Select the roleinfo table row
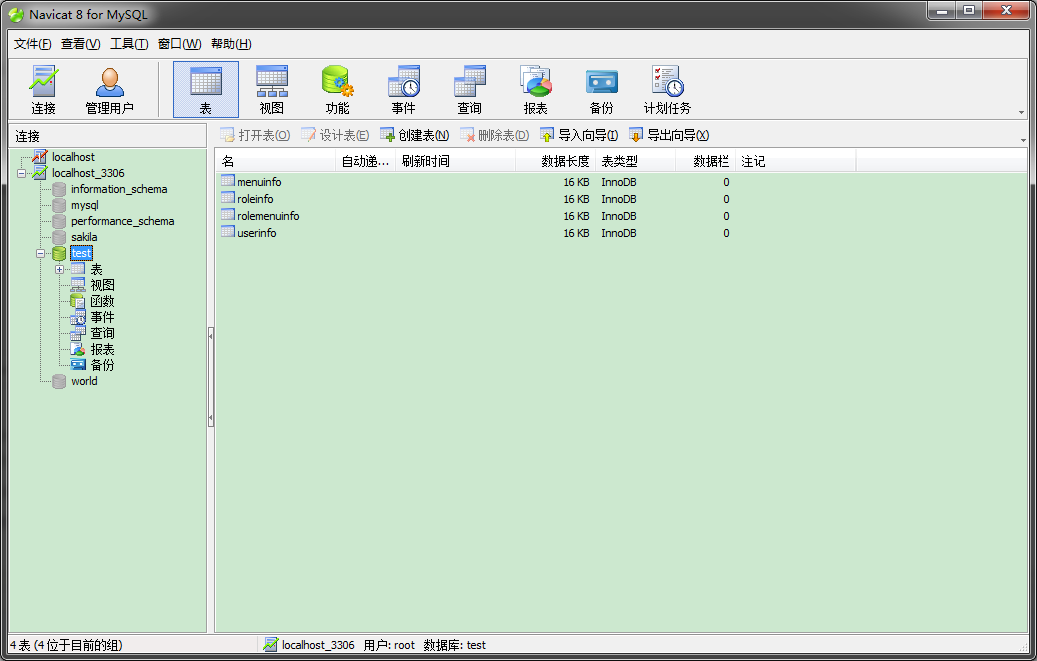Image resolution: width=1037 pixels, height=661 pixels. coord(255,198)
